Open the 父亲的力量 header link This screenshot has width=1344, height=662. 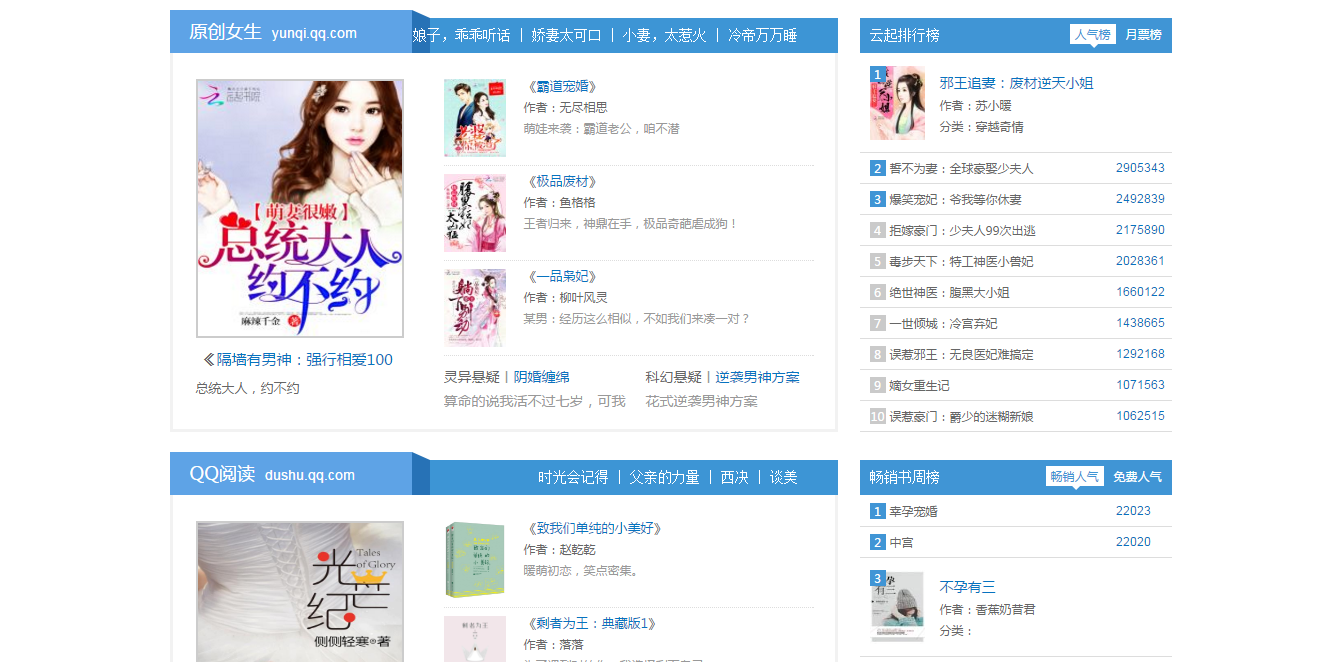tap(664, 477)
